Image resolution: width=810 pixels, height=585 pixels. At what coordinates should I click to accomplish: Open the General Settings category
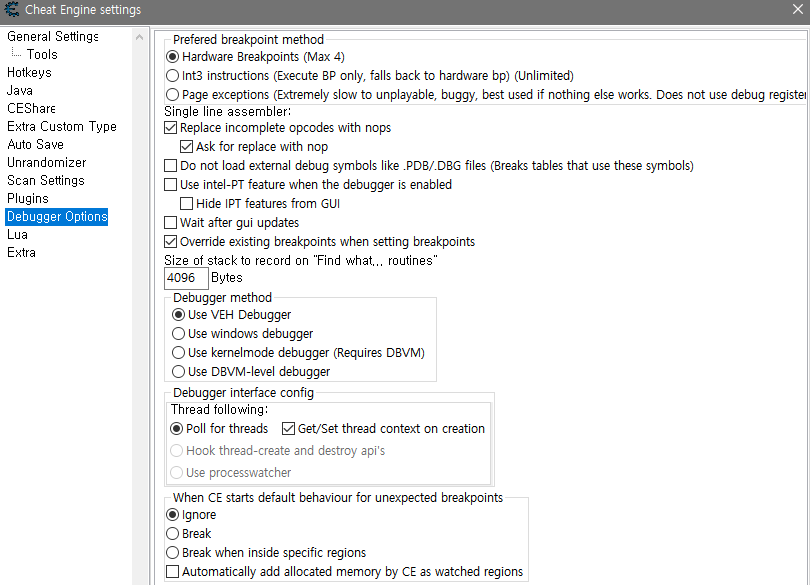click(53, 37)
